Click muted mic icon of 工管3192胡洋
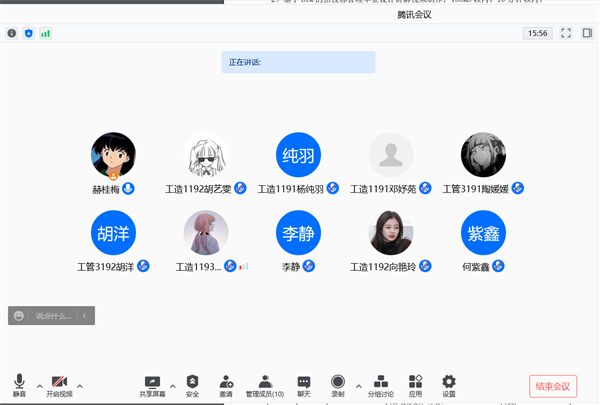600x405 pixels. [143, 266]
